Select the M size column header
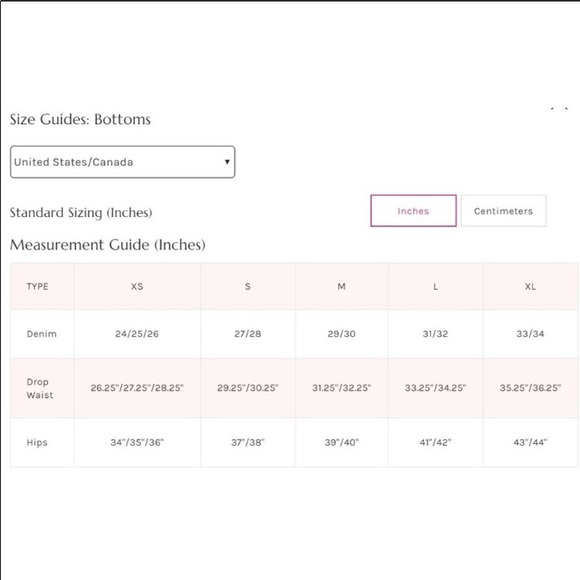Viewport: 580px width, 580px height. point(341,287)
